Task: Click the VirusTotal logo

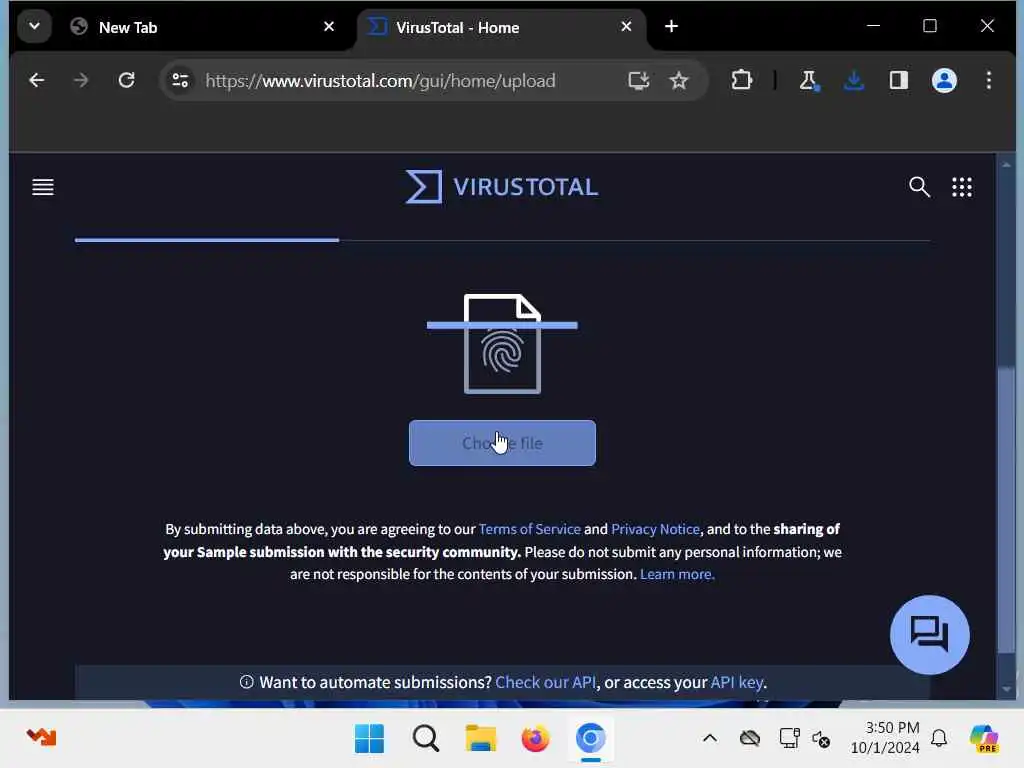Action: (501, 187)
